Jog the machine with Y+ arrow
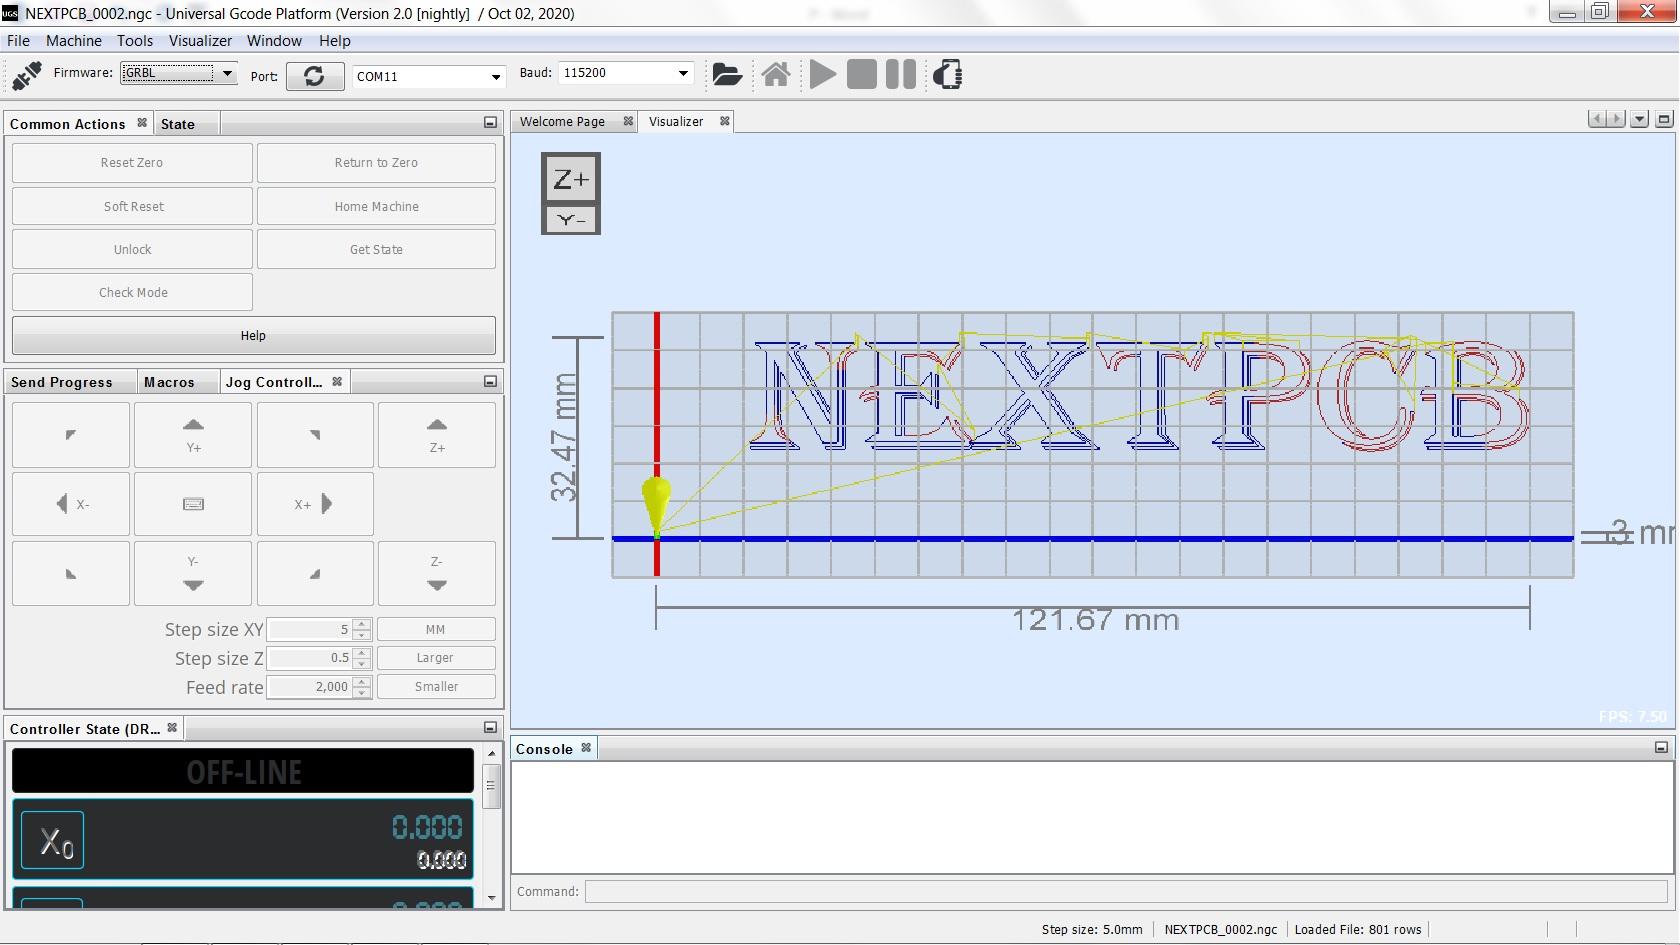 coord(193,435)
